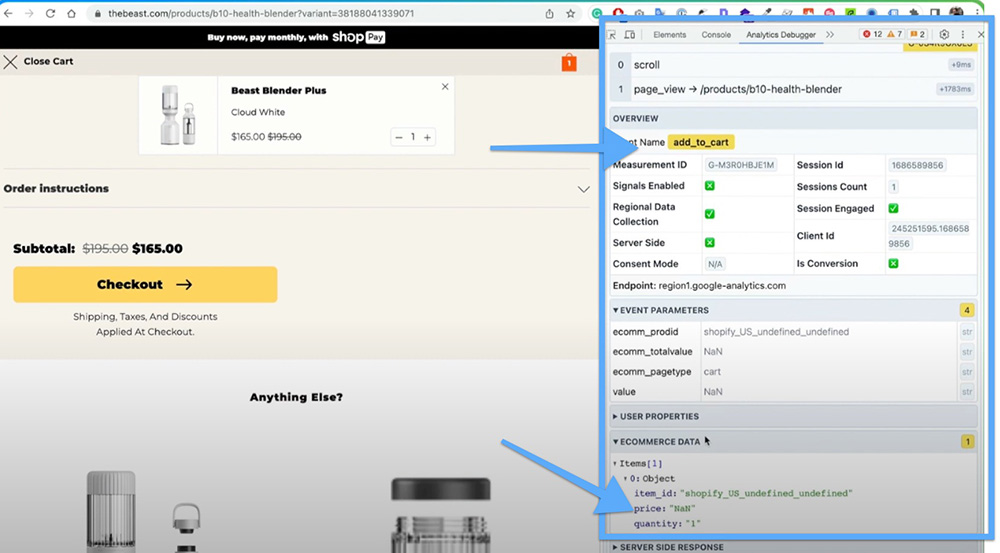Click the Beast Blender Plus product title
The width and height of the screenshot is (1000, 553).
[x=279, y=91]
